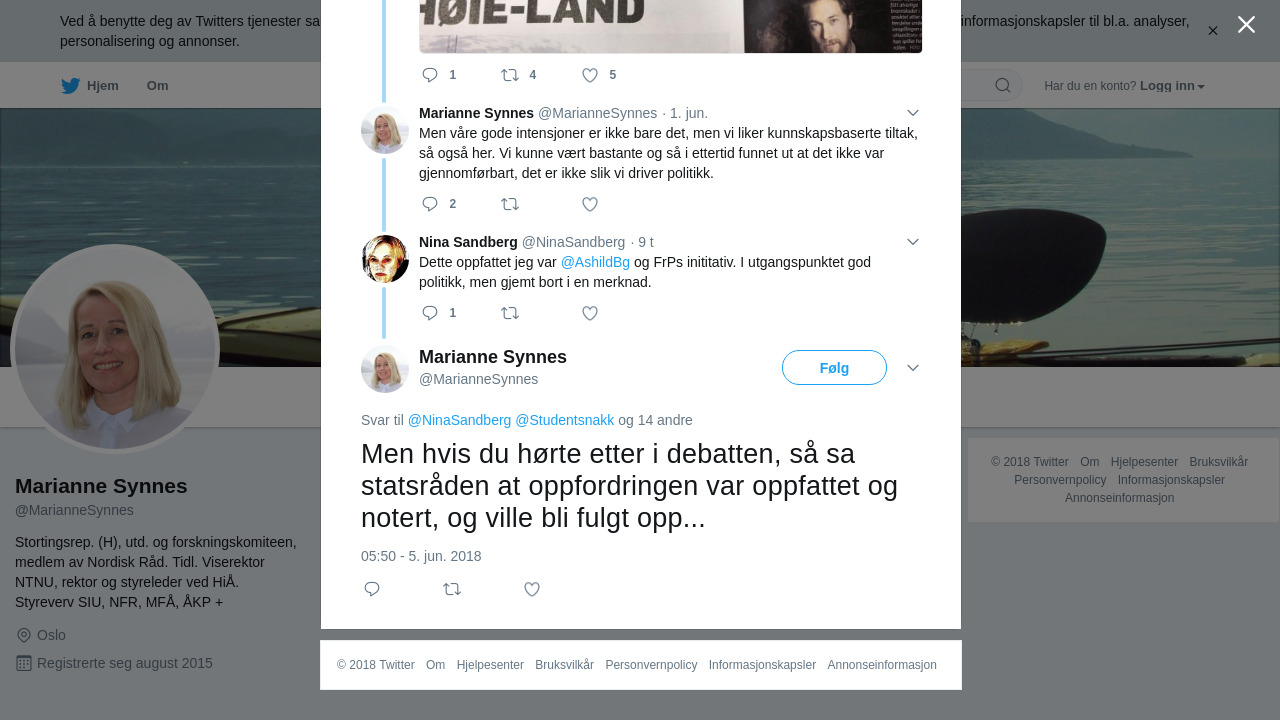This screenshot has width=1280, height=720.
Task: Expand options for Nina Sandberg's tweet
Action: (912, 242)
